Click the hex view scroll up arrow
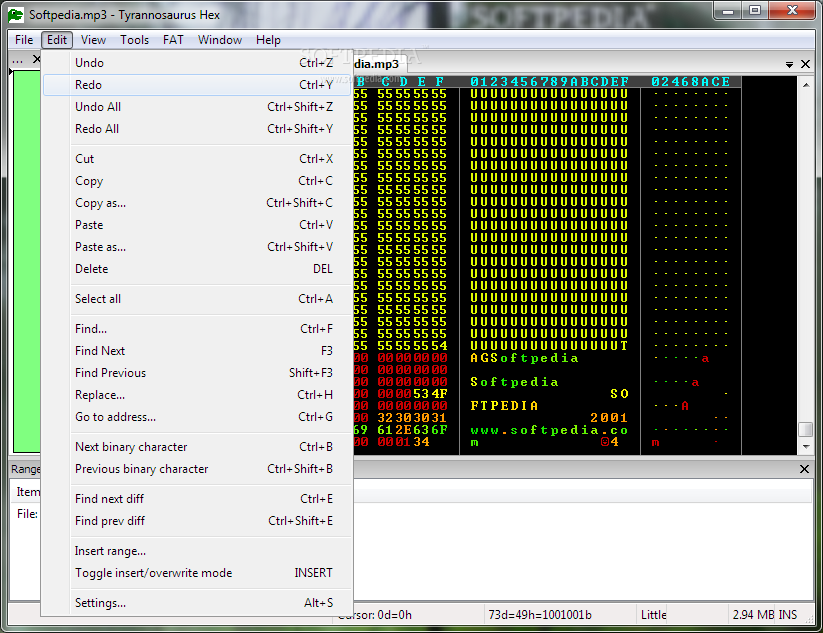823x633 pixels. pos(806,85)
